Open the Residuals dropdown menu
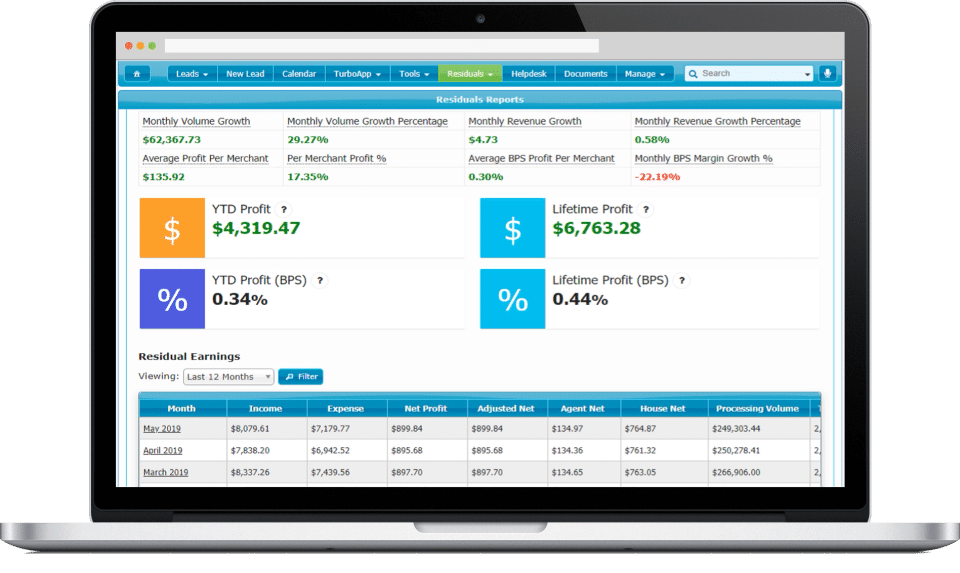 470,73
